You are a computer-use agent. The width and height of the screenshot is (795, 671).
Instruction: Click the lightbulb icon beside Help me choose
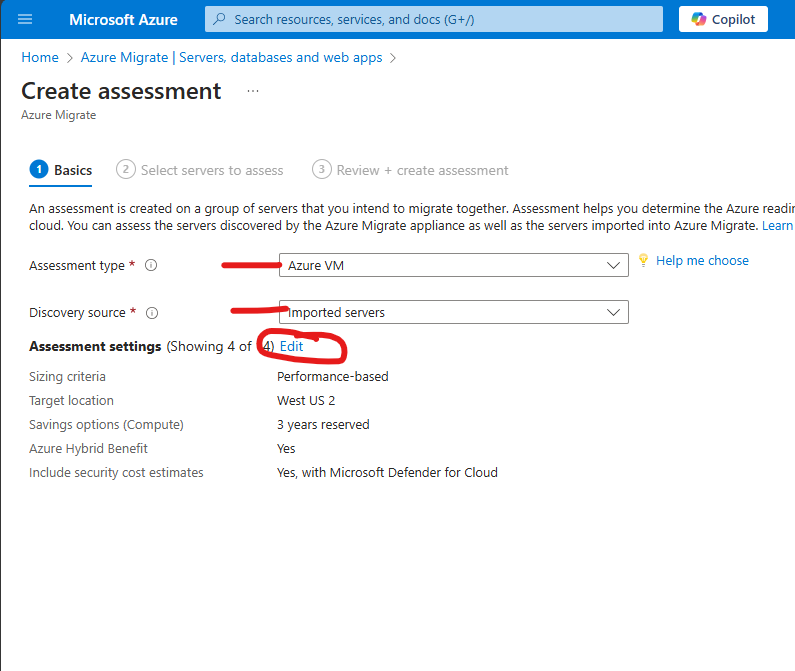[x=644, y=260]
